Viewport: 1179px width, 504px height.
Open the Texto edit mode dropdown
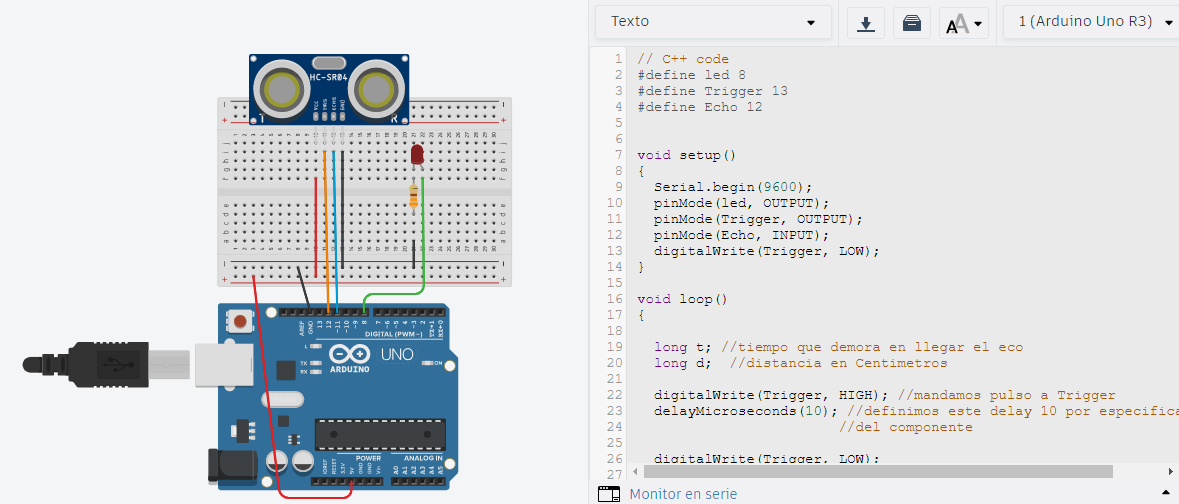coord(713,22)
